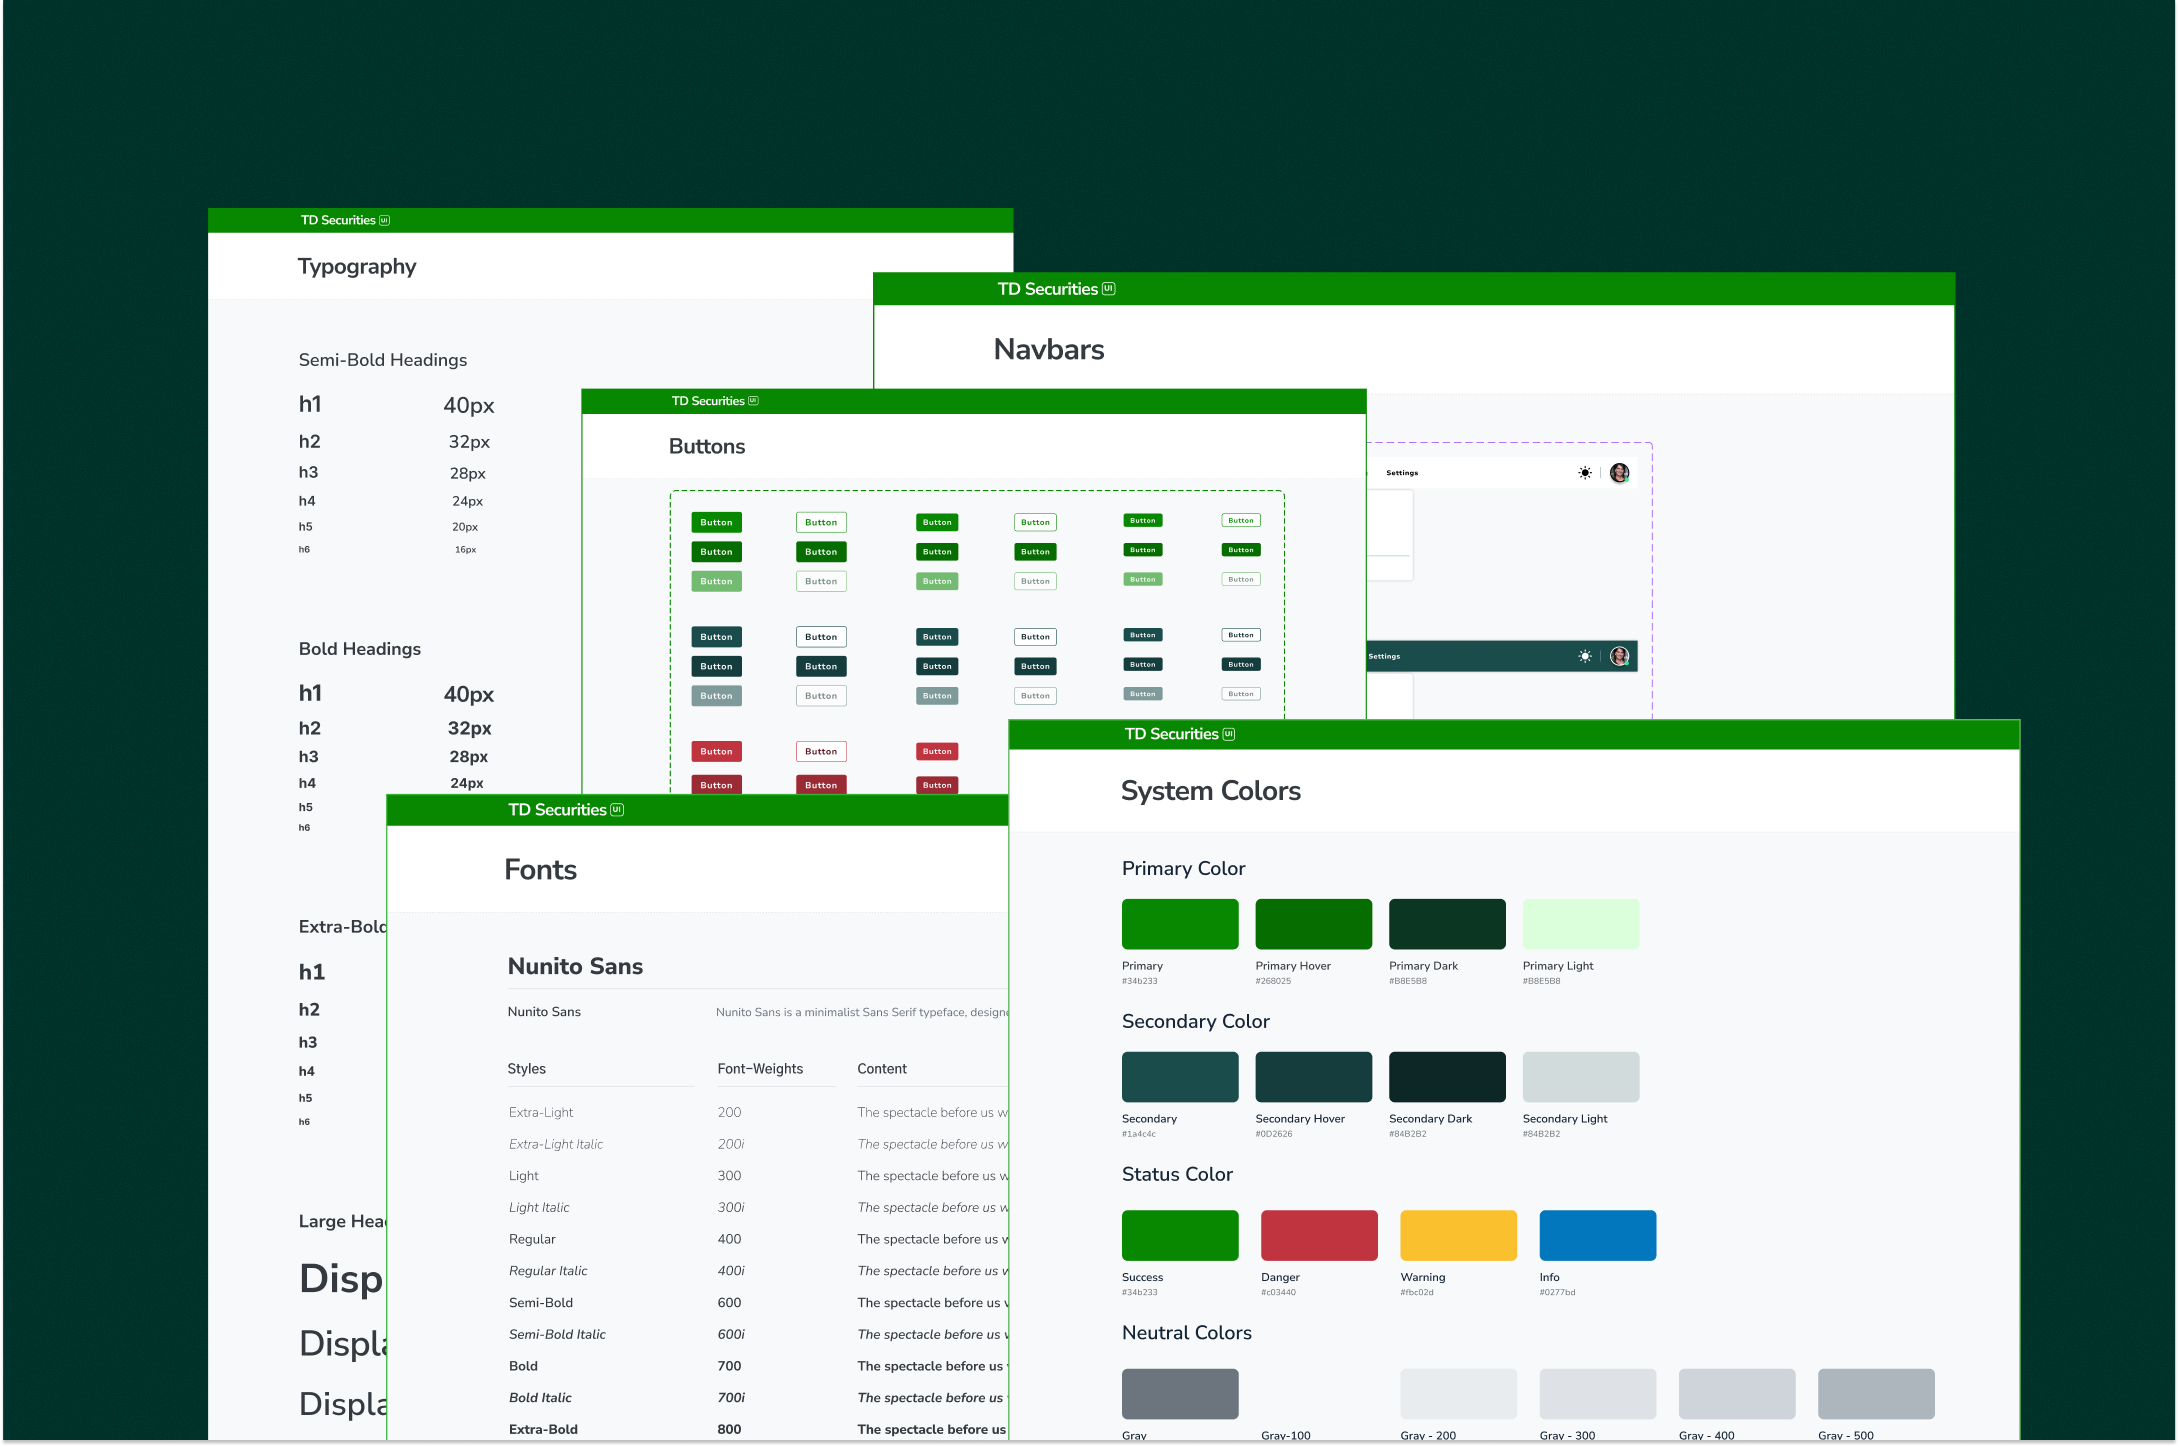Select the Primary #34b233 color swatch

[1180, 922]
